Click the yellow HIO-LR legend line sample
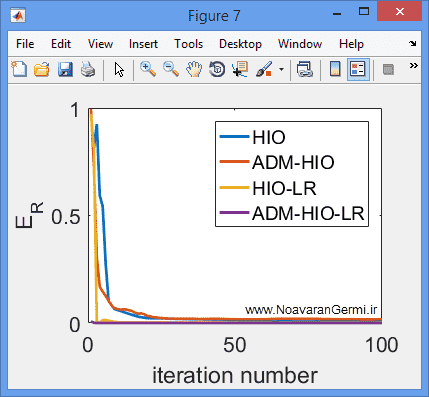The image size is (429, 397). point(235,188)
